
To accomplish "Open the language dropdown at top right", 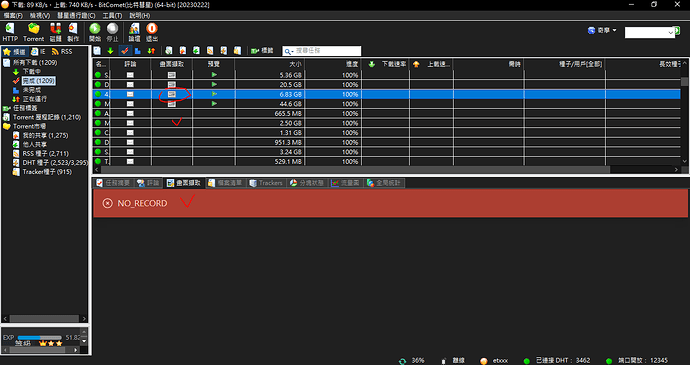I will pos(602,30).
